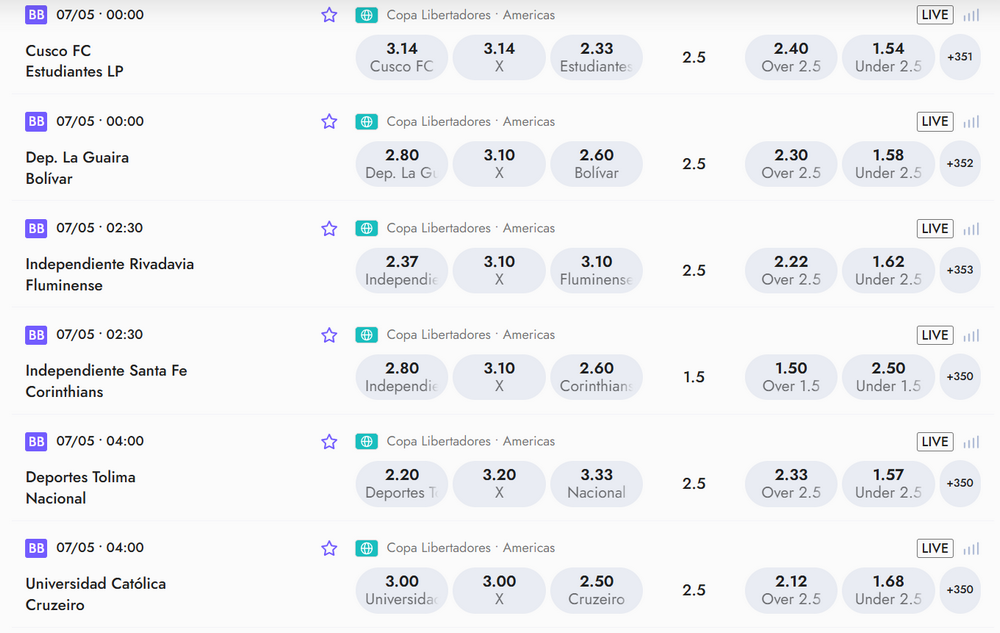Open Deportes Tolima vs Nacional match details
Image resolution: width=1000 pixels, height=633 pixels.
tap(80, 488)
